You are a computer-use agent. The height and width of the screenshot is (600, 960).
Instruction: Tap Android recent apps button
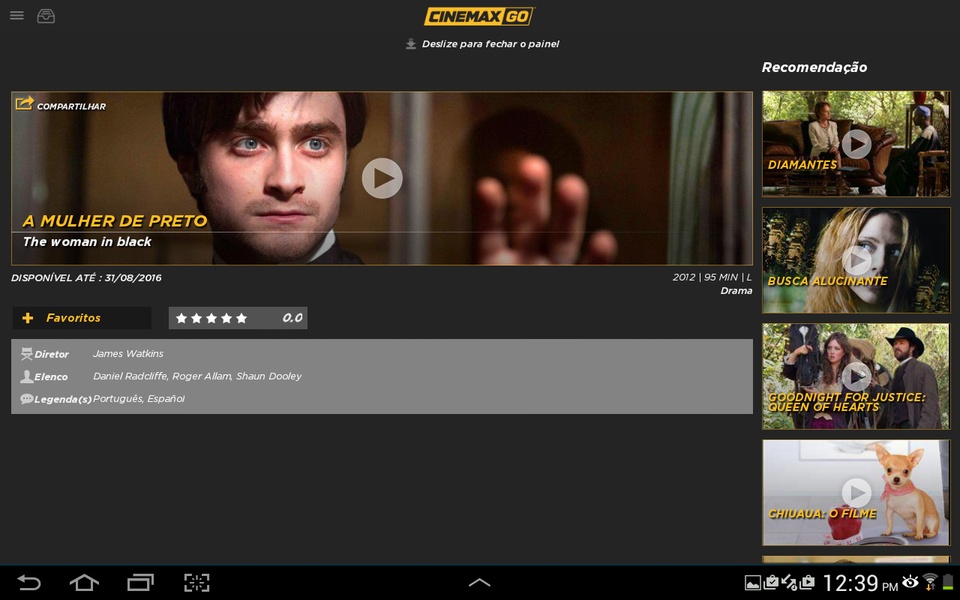(x=140, y=582)
